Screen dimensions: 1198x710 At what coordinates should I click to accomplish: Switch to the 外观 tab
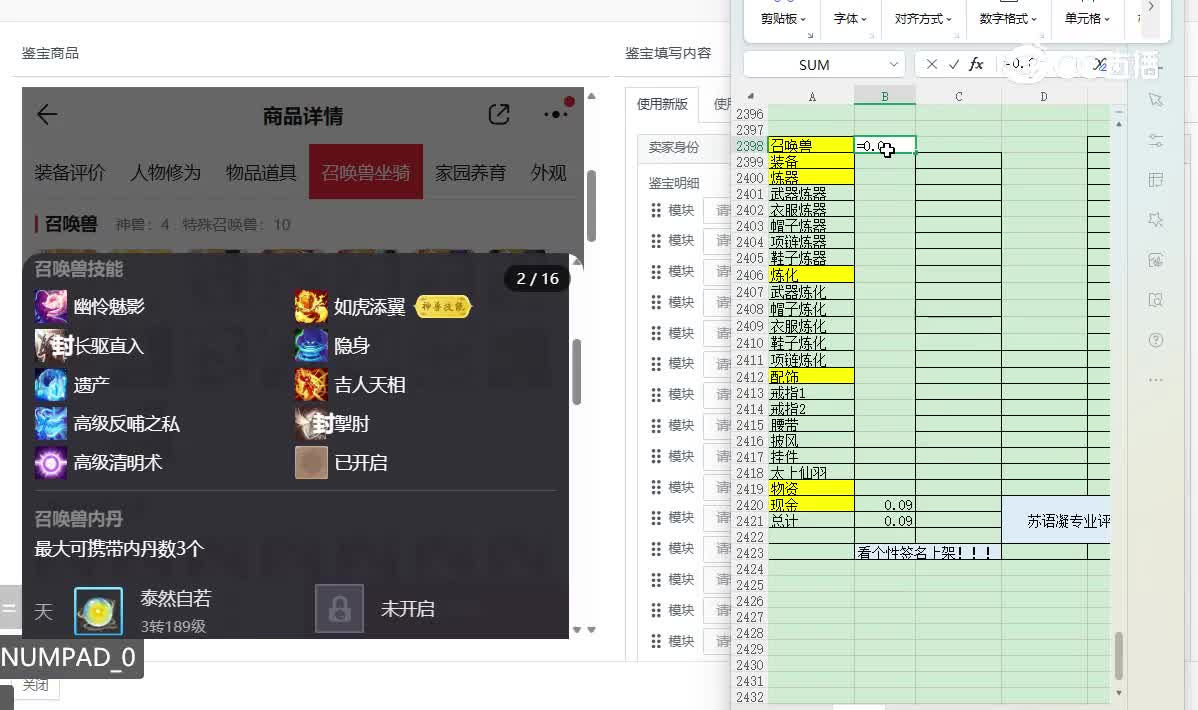[549, 173]
